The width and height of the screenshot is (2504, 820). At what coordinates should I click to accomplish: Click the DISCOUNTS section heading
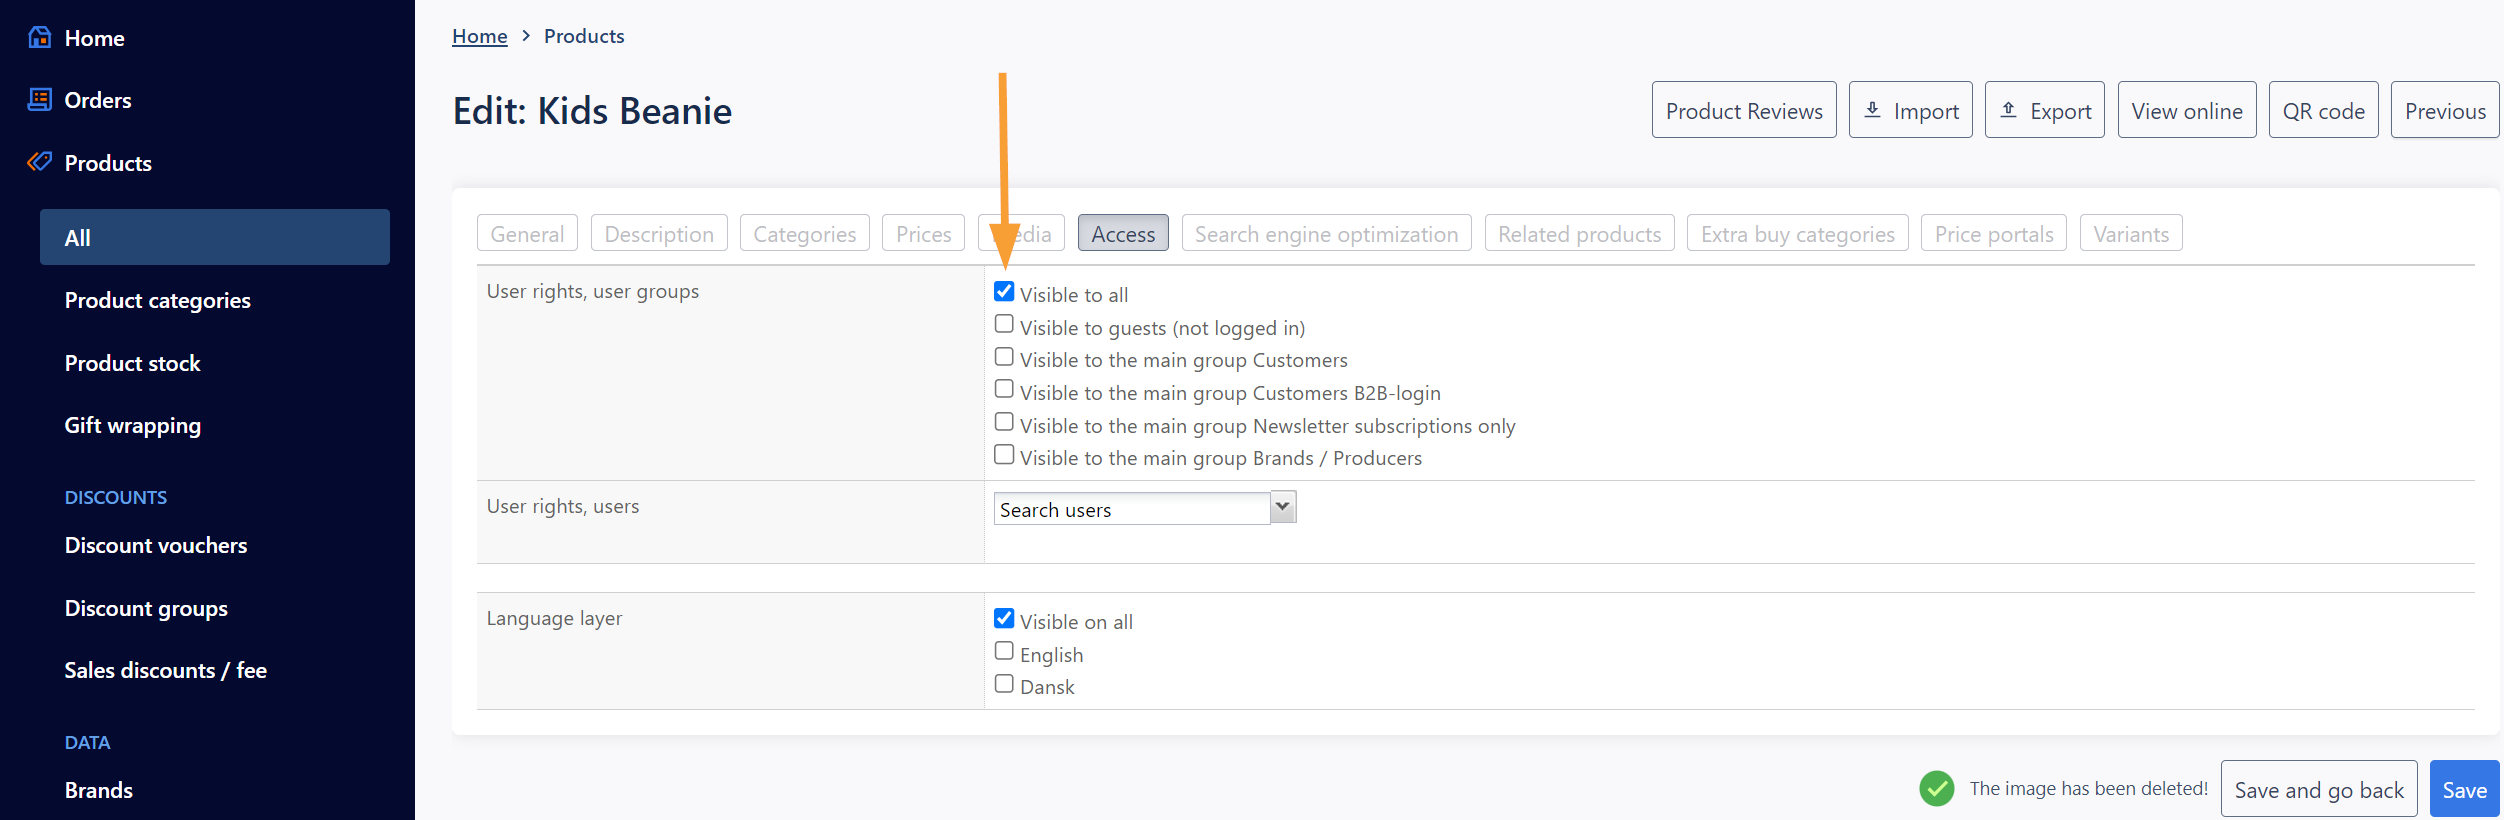coord(115,497)
